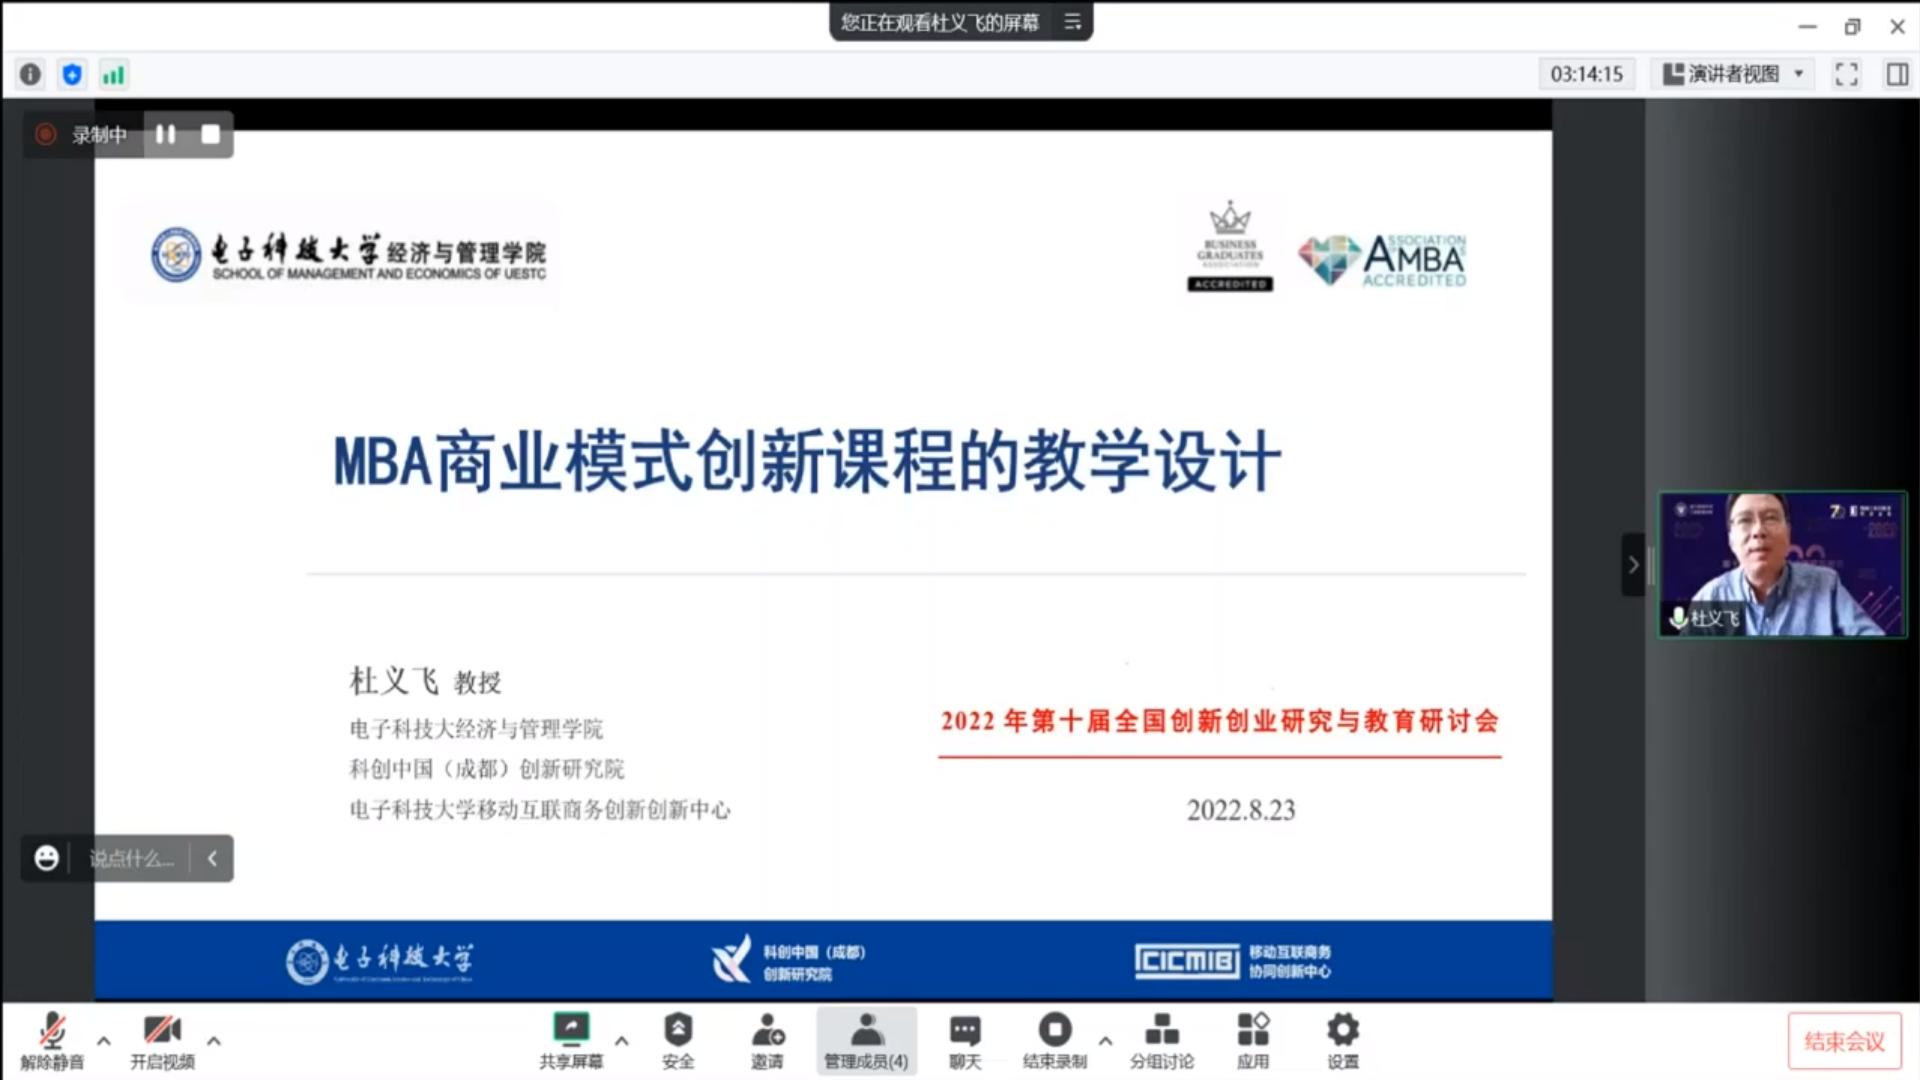The image size is (1920, 1080).
Task: Open Breakout discussion (分组讨论) icon
Action: (1161, 1039)
